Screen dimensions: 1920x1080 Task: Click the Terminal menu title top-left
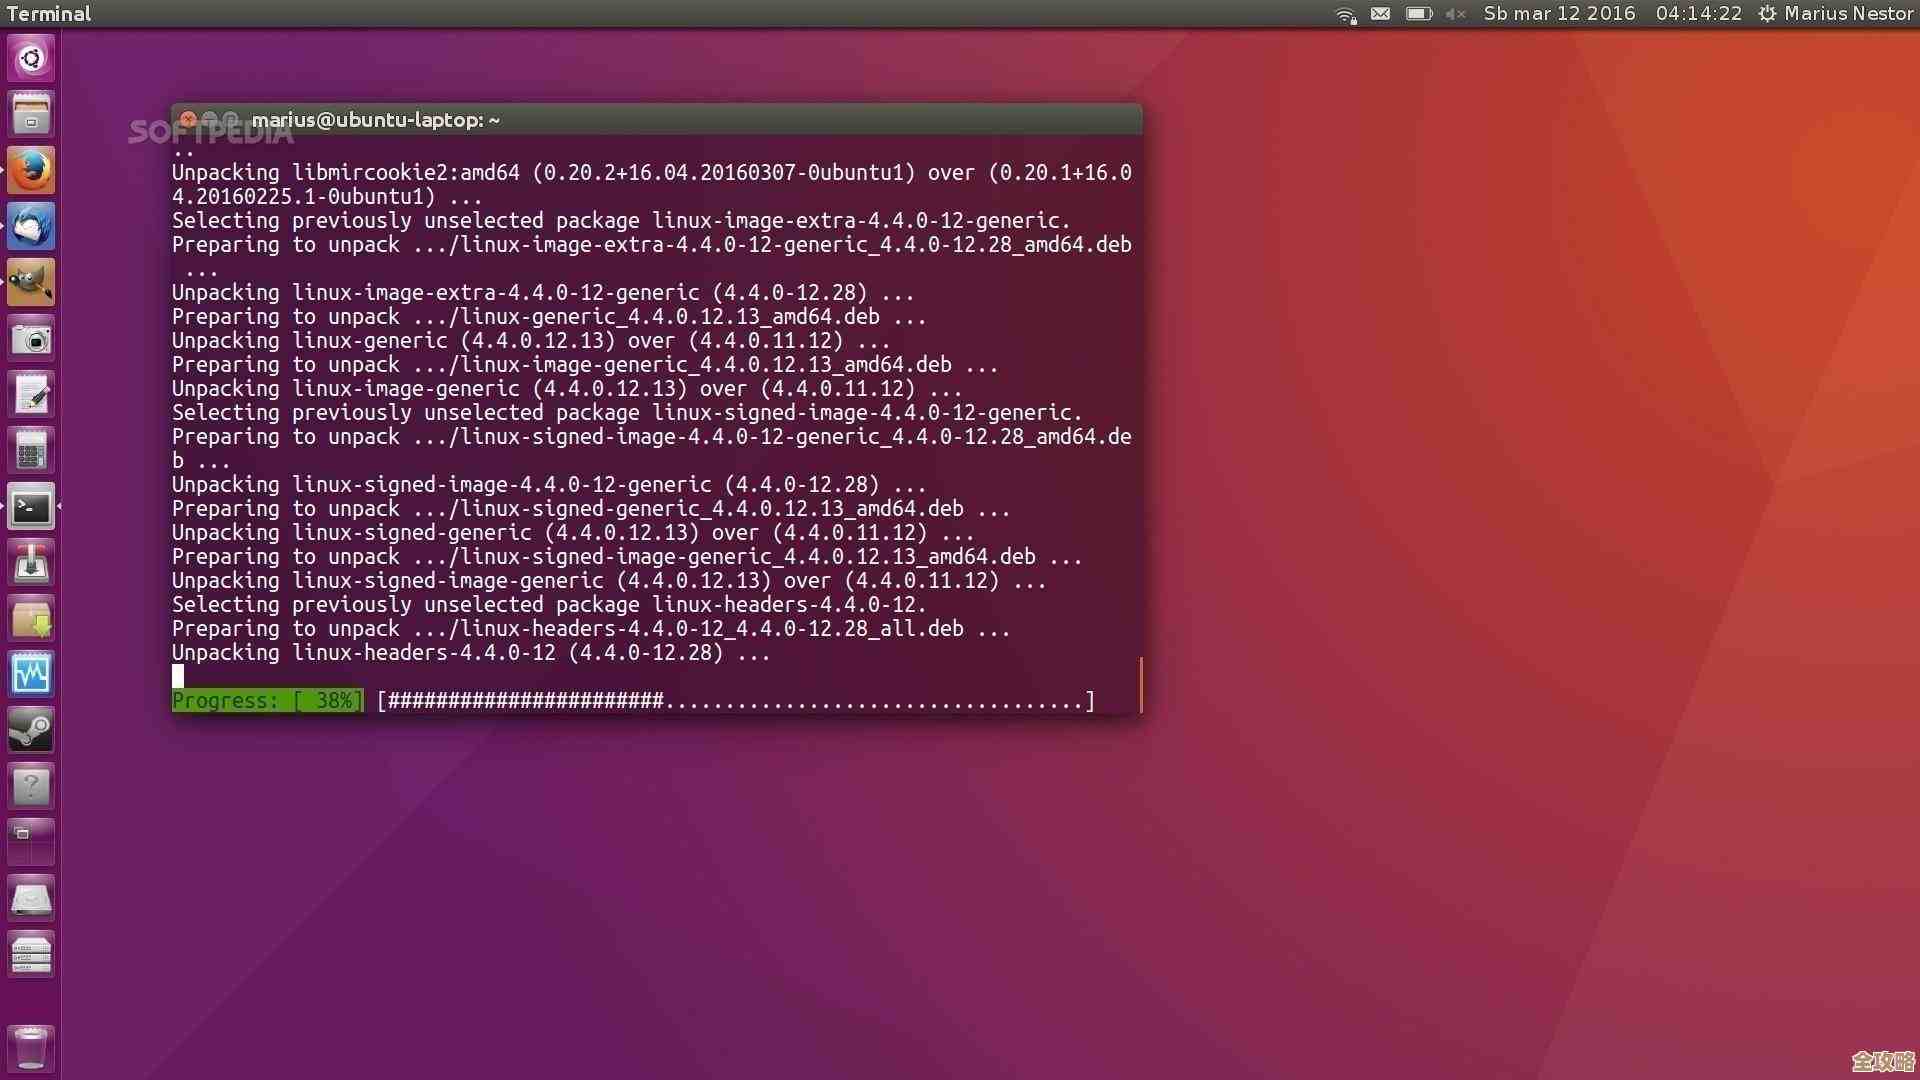(48, 13)
